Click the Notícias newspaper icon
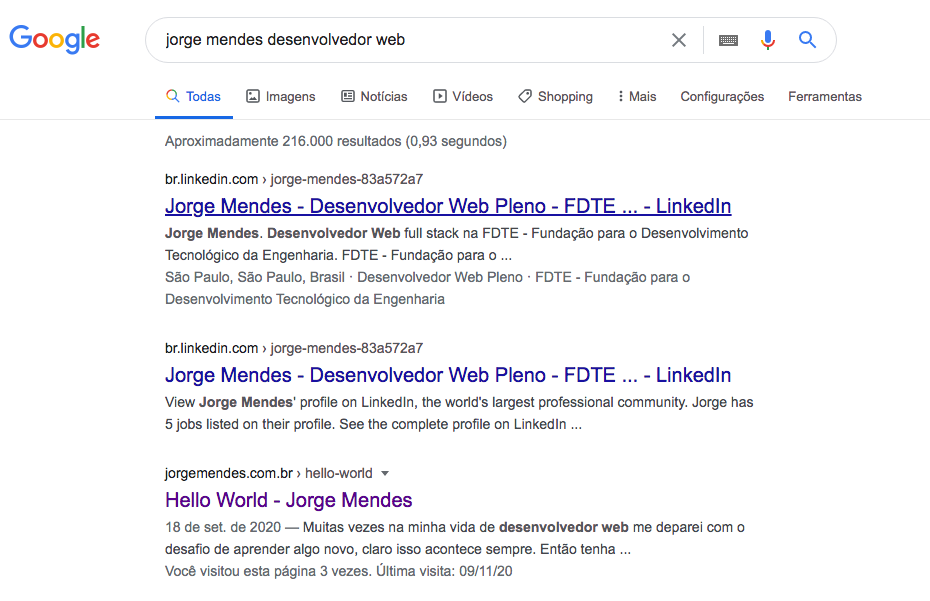The width and height of the screenshot is (930, 601). pyautogui.click(x=348, y=96)
